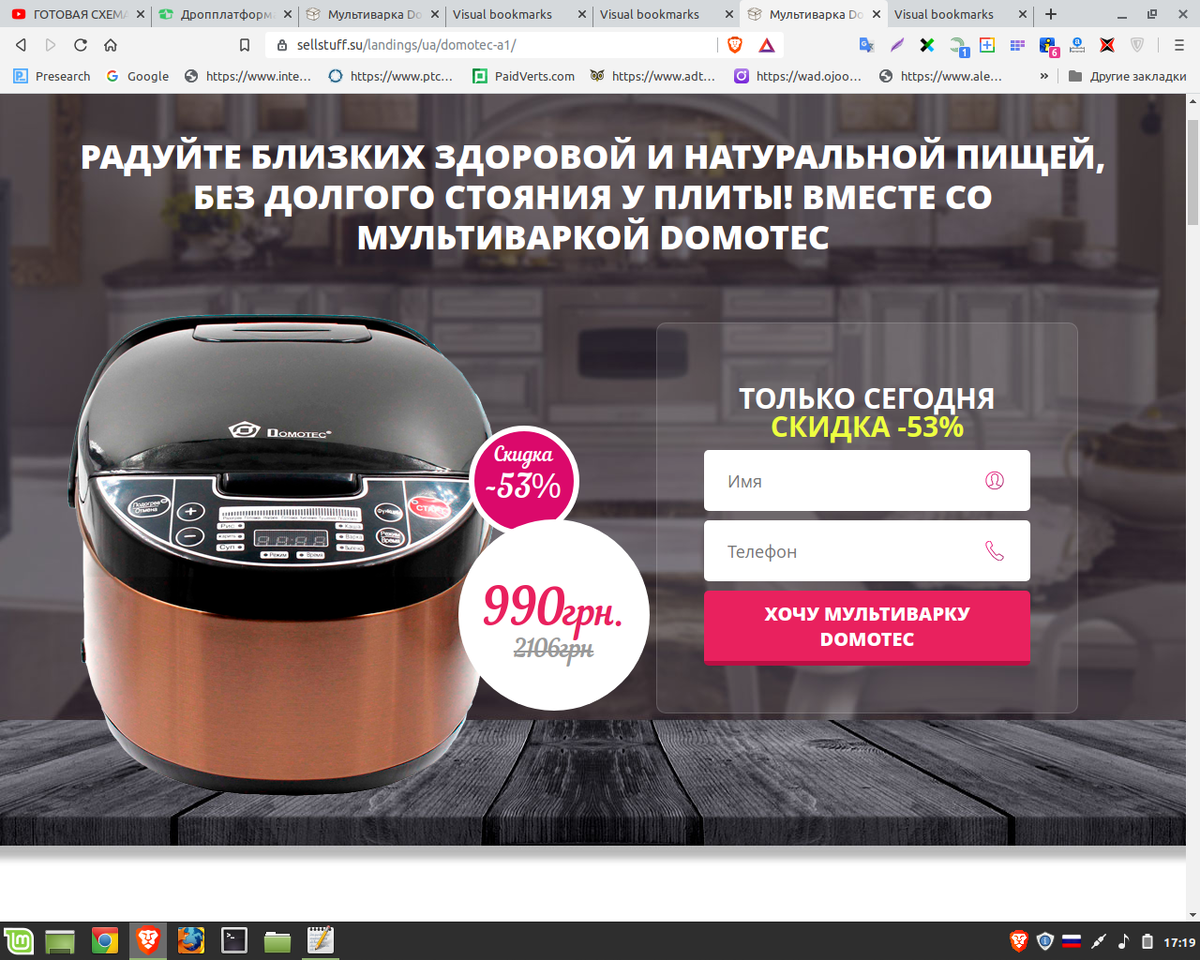
Task: Focus the Имя input field
Action: click(x=867, y=480)
